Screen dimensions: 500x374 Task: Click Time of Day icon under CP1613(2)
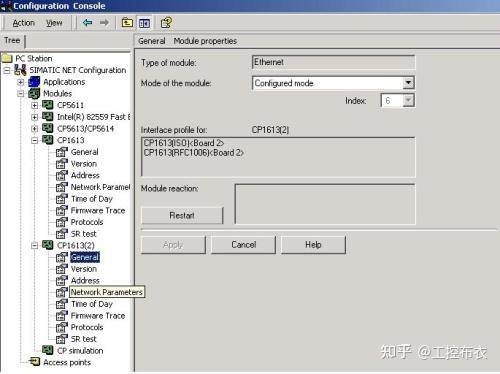click(62, 304)
